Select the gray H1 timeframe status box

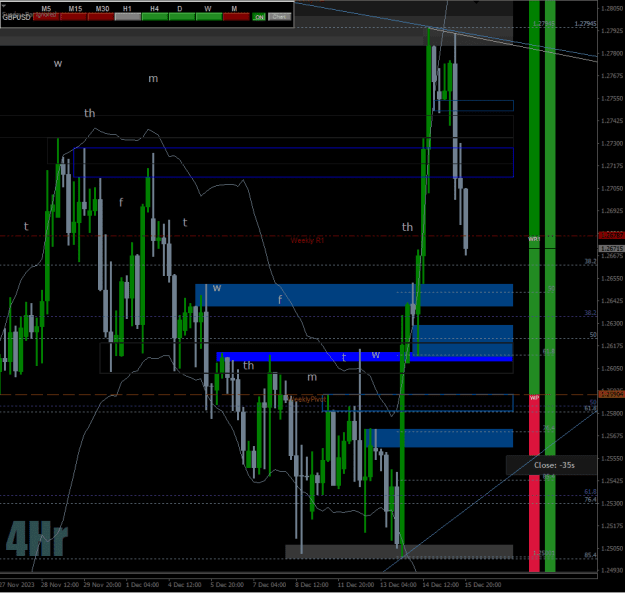(128, 17)
